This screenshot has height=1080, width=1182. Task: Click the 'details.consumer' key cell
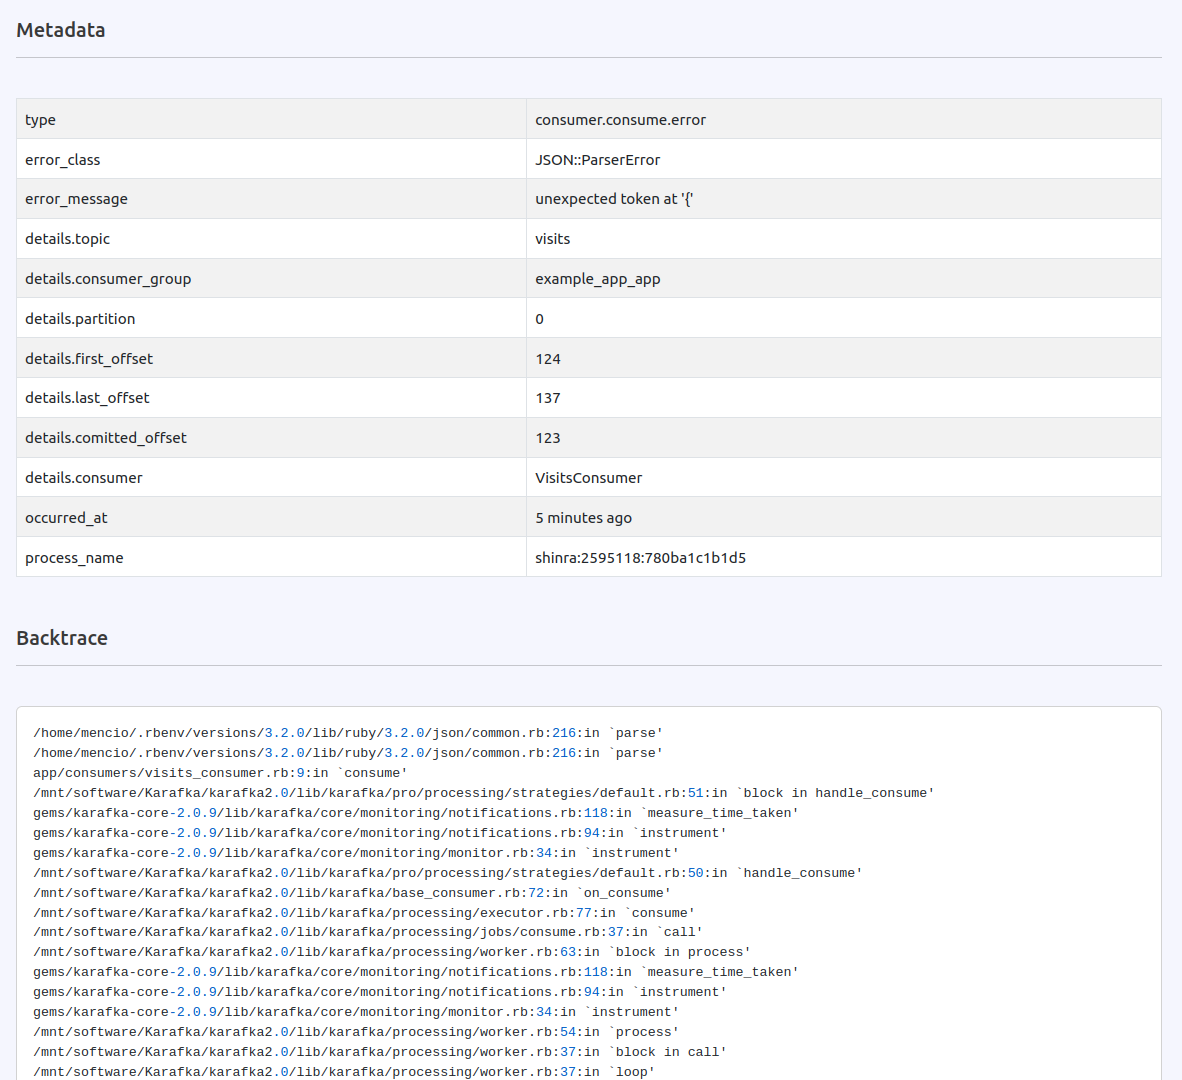point(271,477)
